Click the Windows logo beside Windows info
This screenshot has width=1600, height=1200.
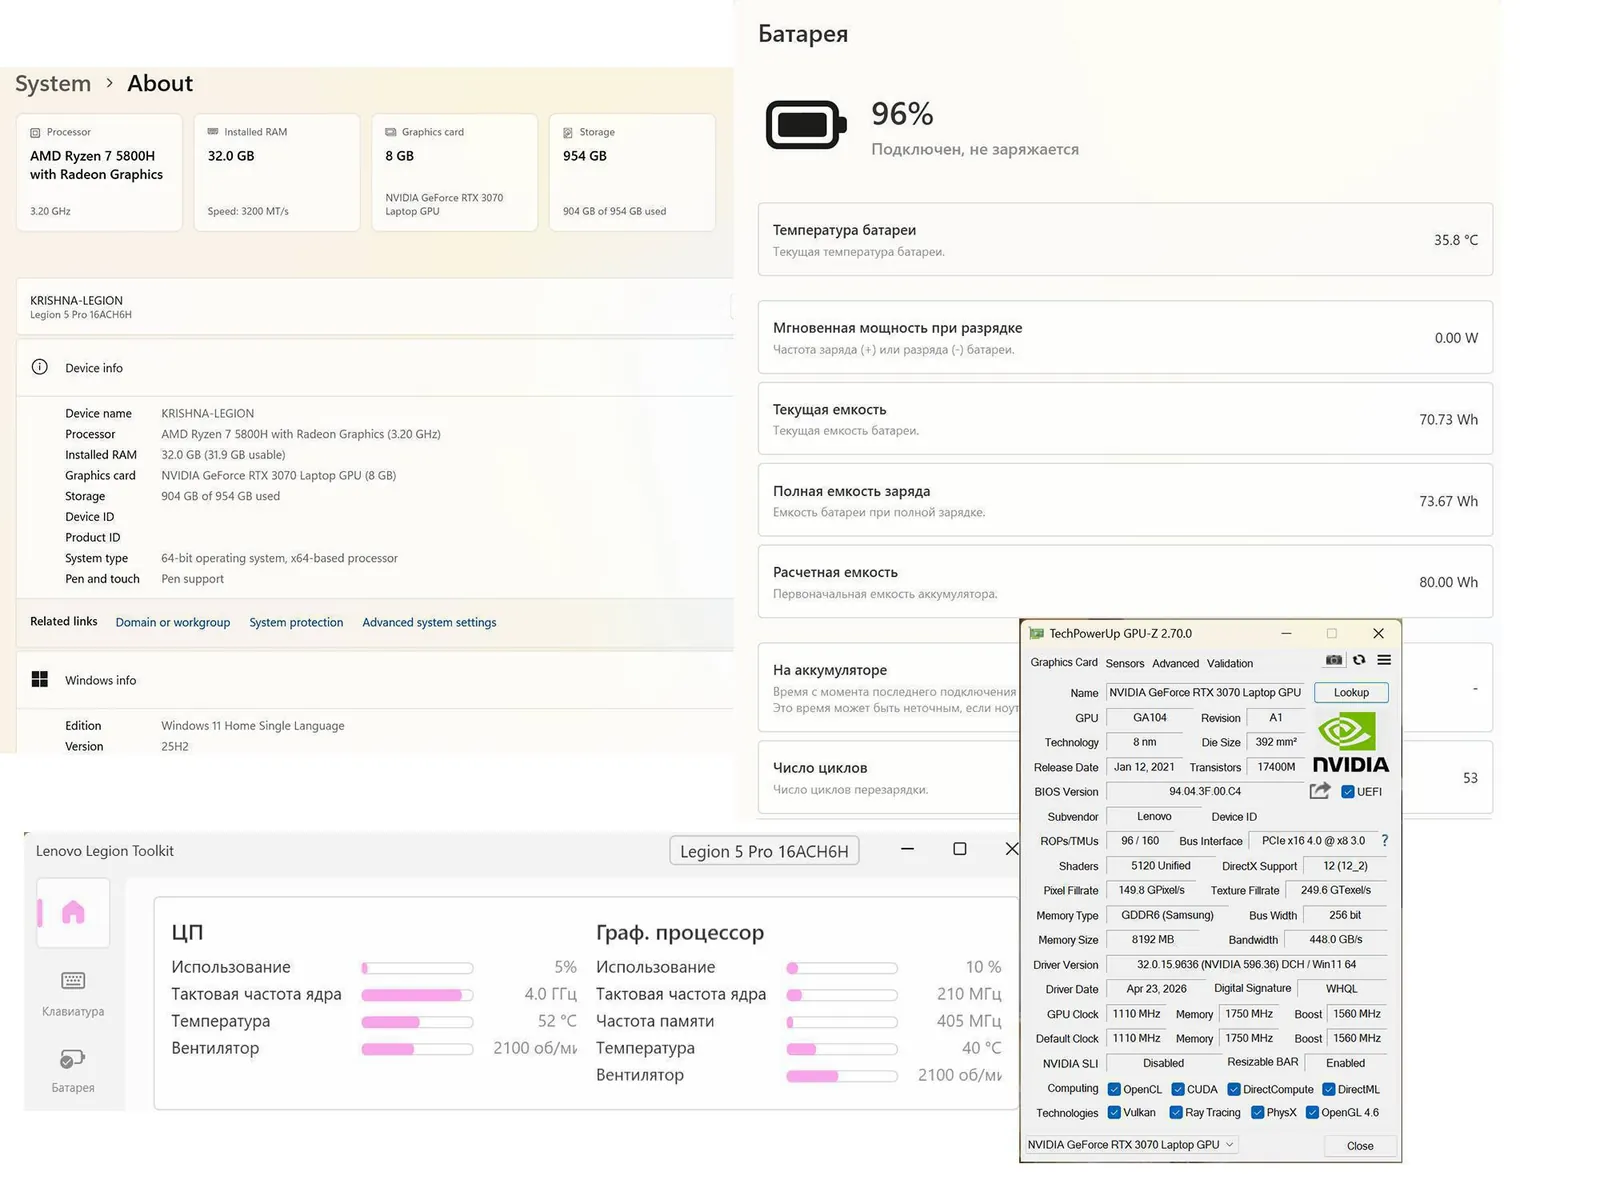[40, 680]
